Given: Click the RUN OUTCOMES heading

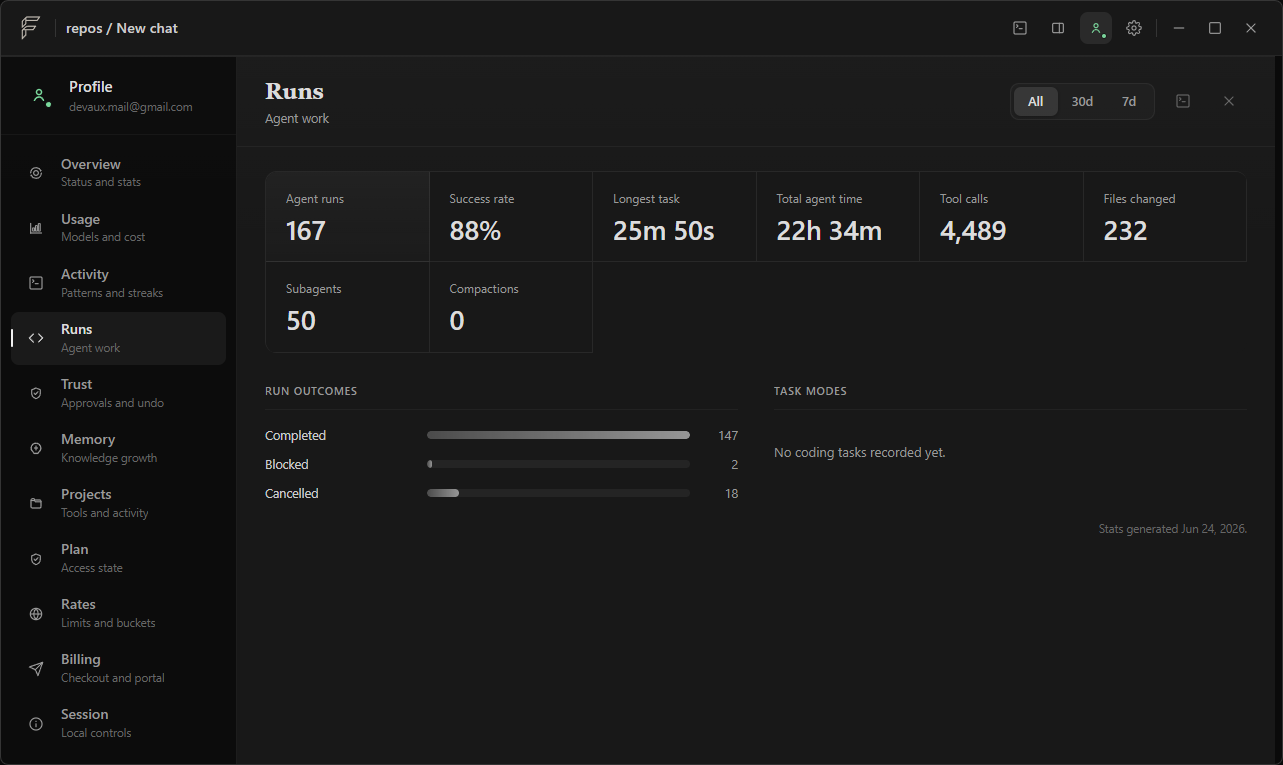Looking at the screenshot, I should 311,391.
